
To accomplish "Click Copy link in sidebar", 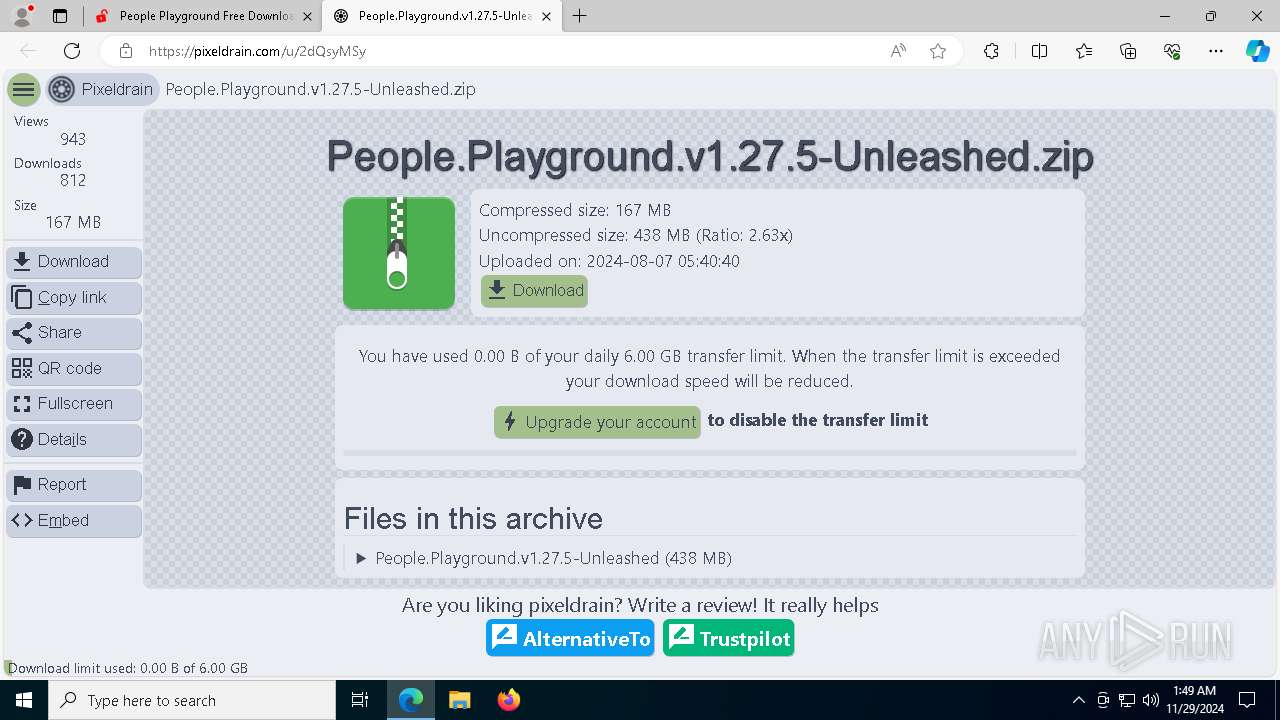I will pos(74,298).
